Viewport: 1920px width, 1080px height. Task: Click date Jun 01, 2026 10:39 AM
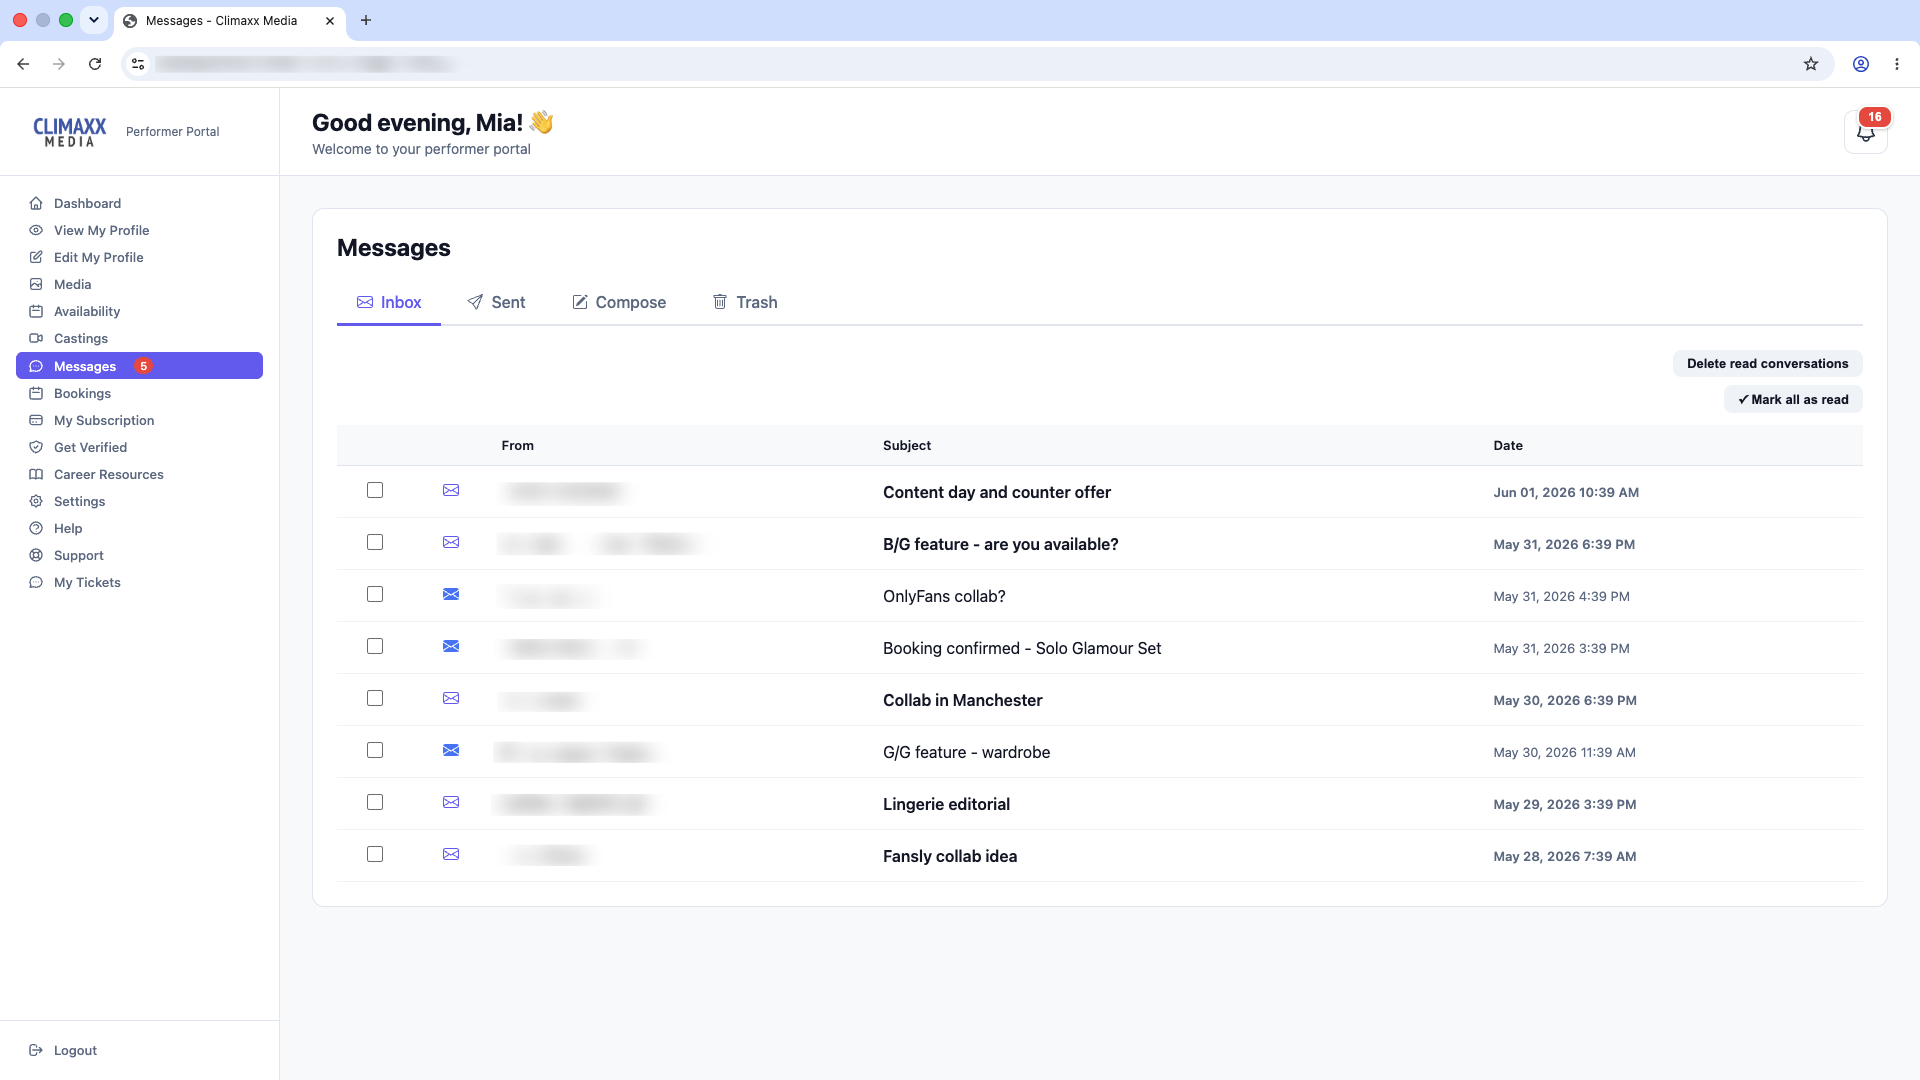tap(1566, 492)
